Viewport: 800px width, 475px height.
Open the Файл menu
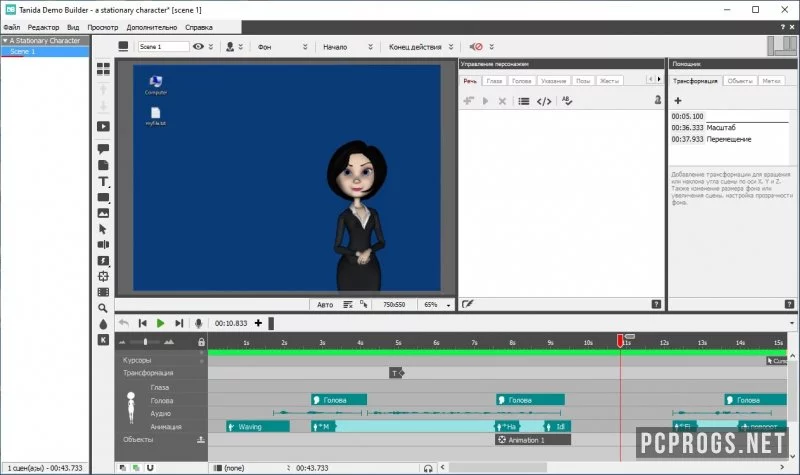coord(12,27)
